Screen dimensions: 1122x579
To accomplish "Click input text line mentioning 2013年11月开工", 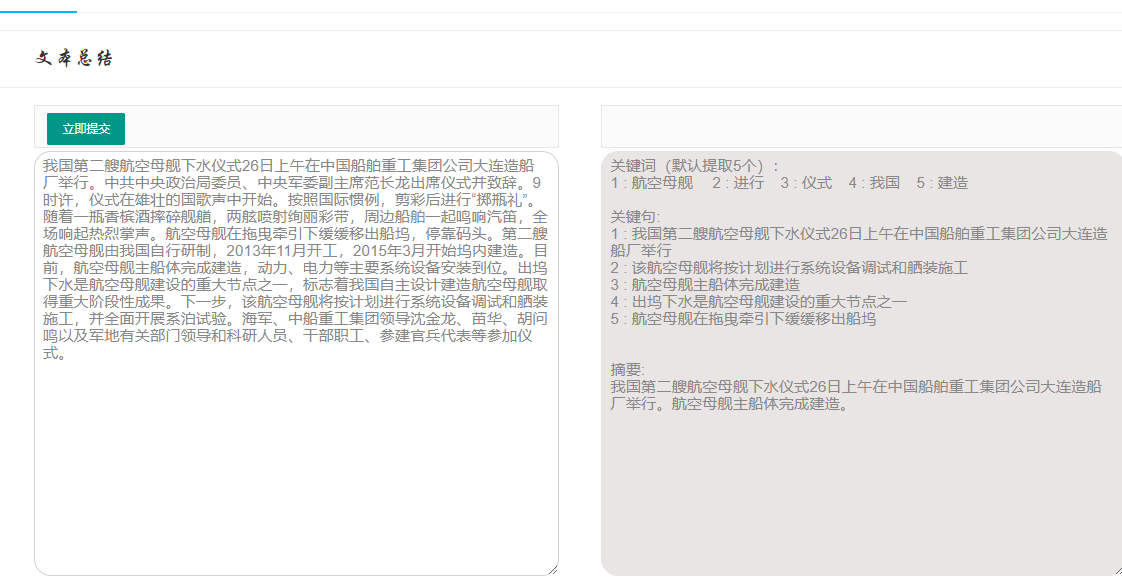I will tap(296, 251).
